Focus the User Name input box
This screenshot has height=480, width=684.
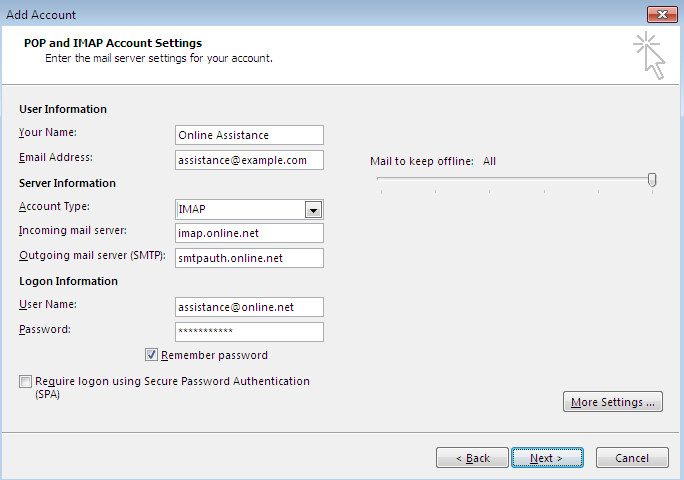pyautogui.click(x=248, y=307)
